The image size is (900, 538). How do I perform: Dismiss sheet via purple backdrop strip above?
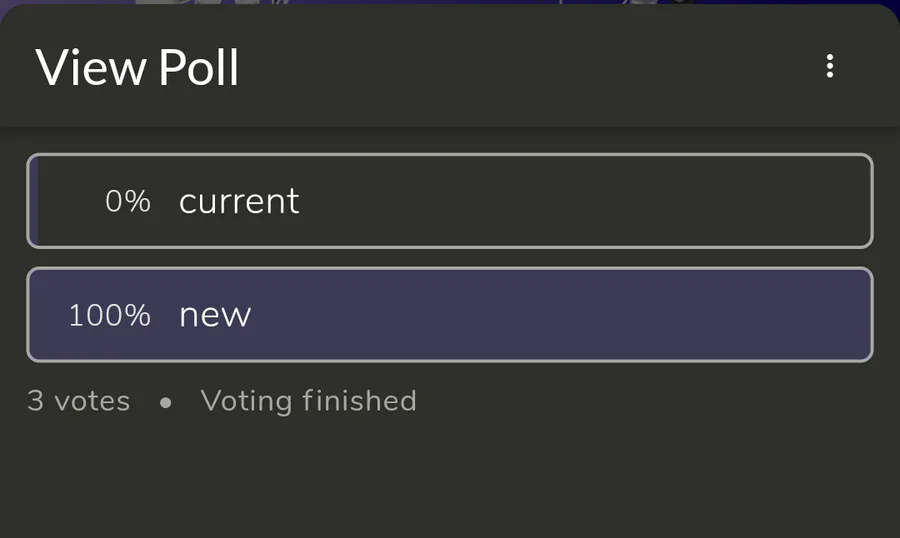(450, 2)
